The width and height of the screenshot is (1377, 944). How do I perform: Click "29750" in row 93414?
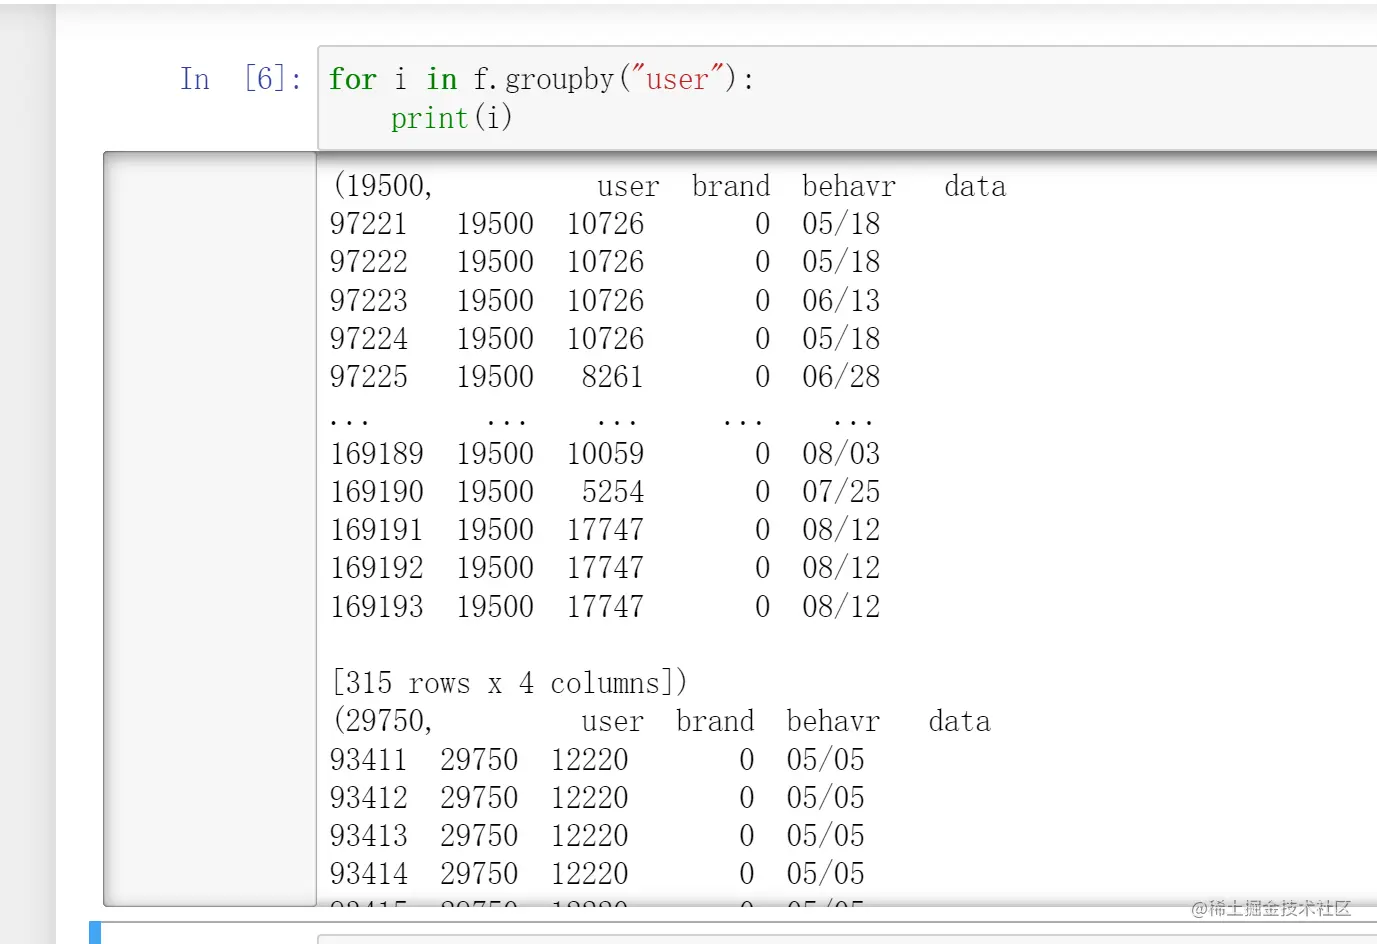pyautogui.click(x=479, y=873)
